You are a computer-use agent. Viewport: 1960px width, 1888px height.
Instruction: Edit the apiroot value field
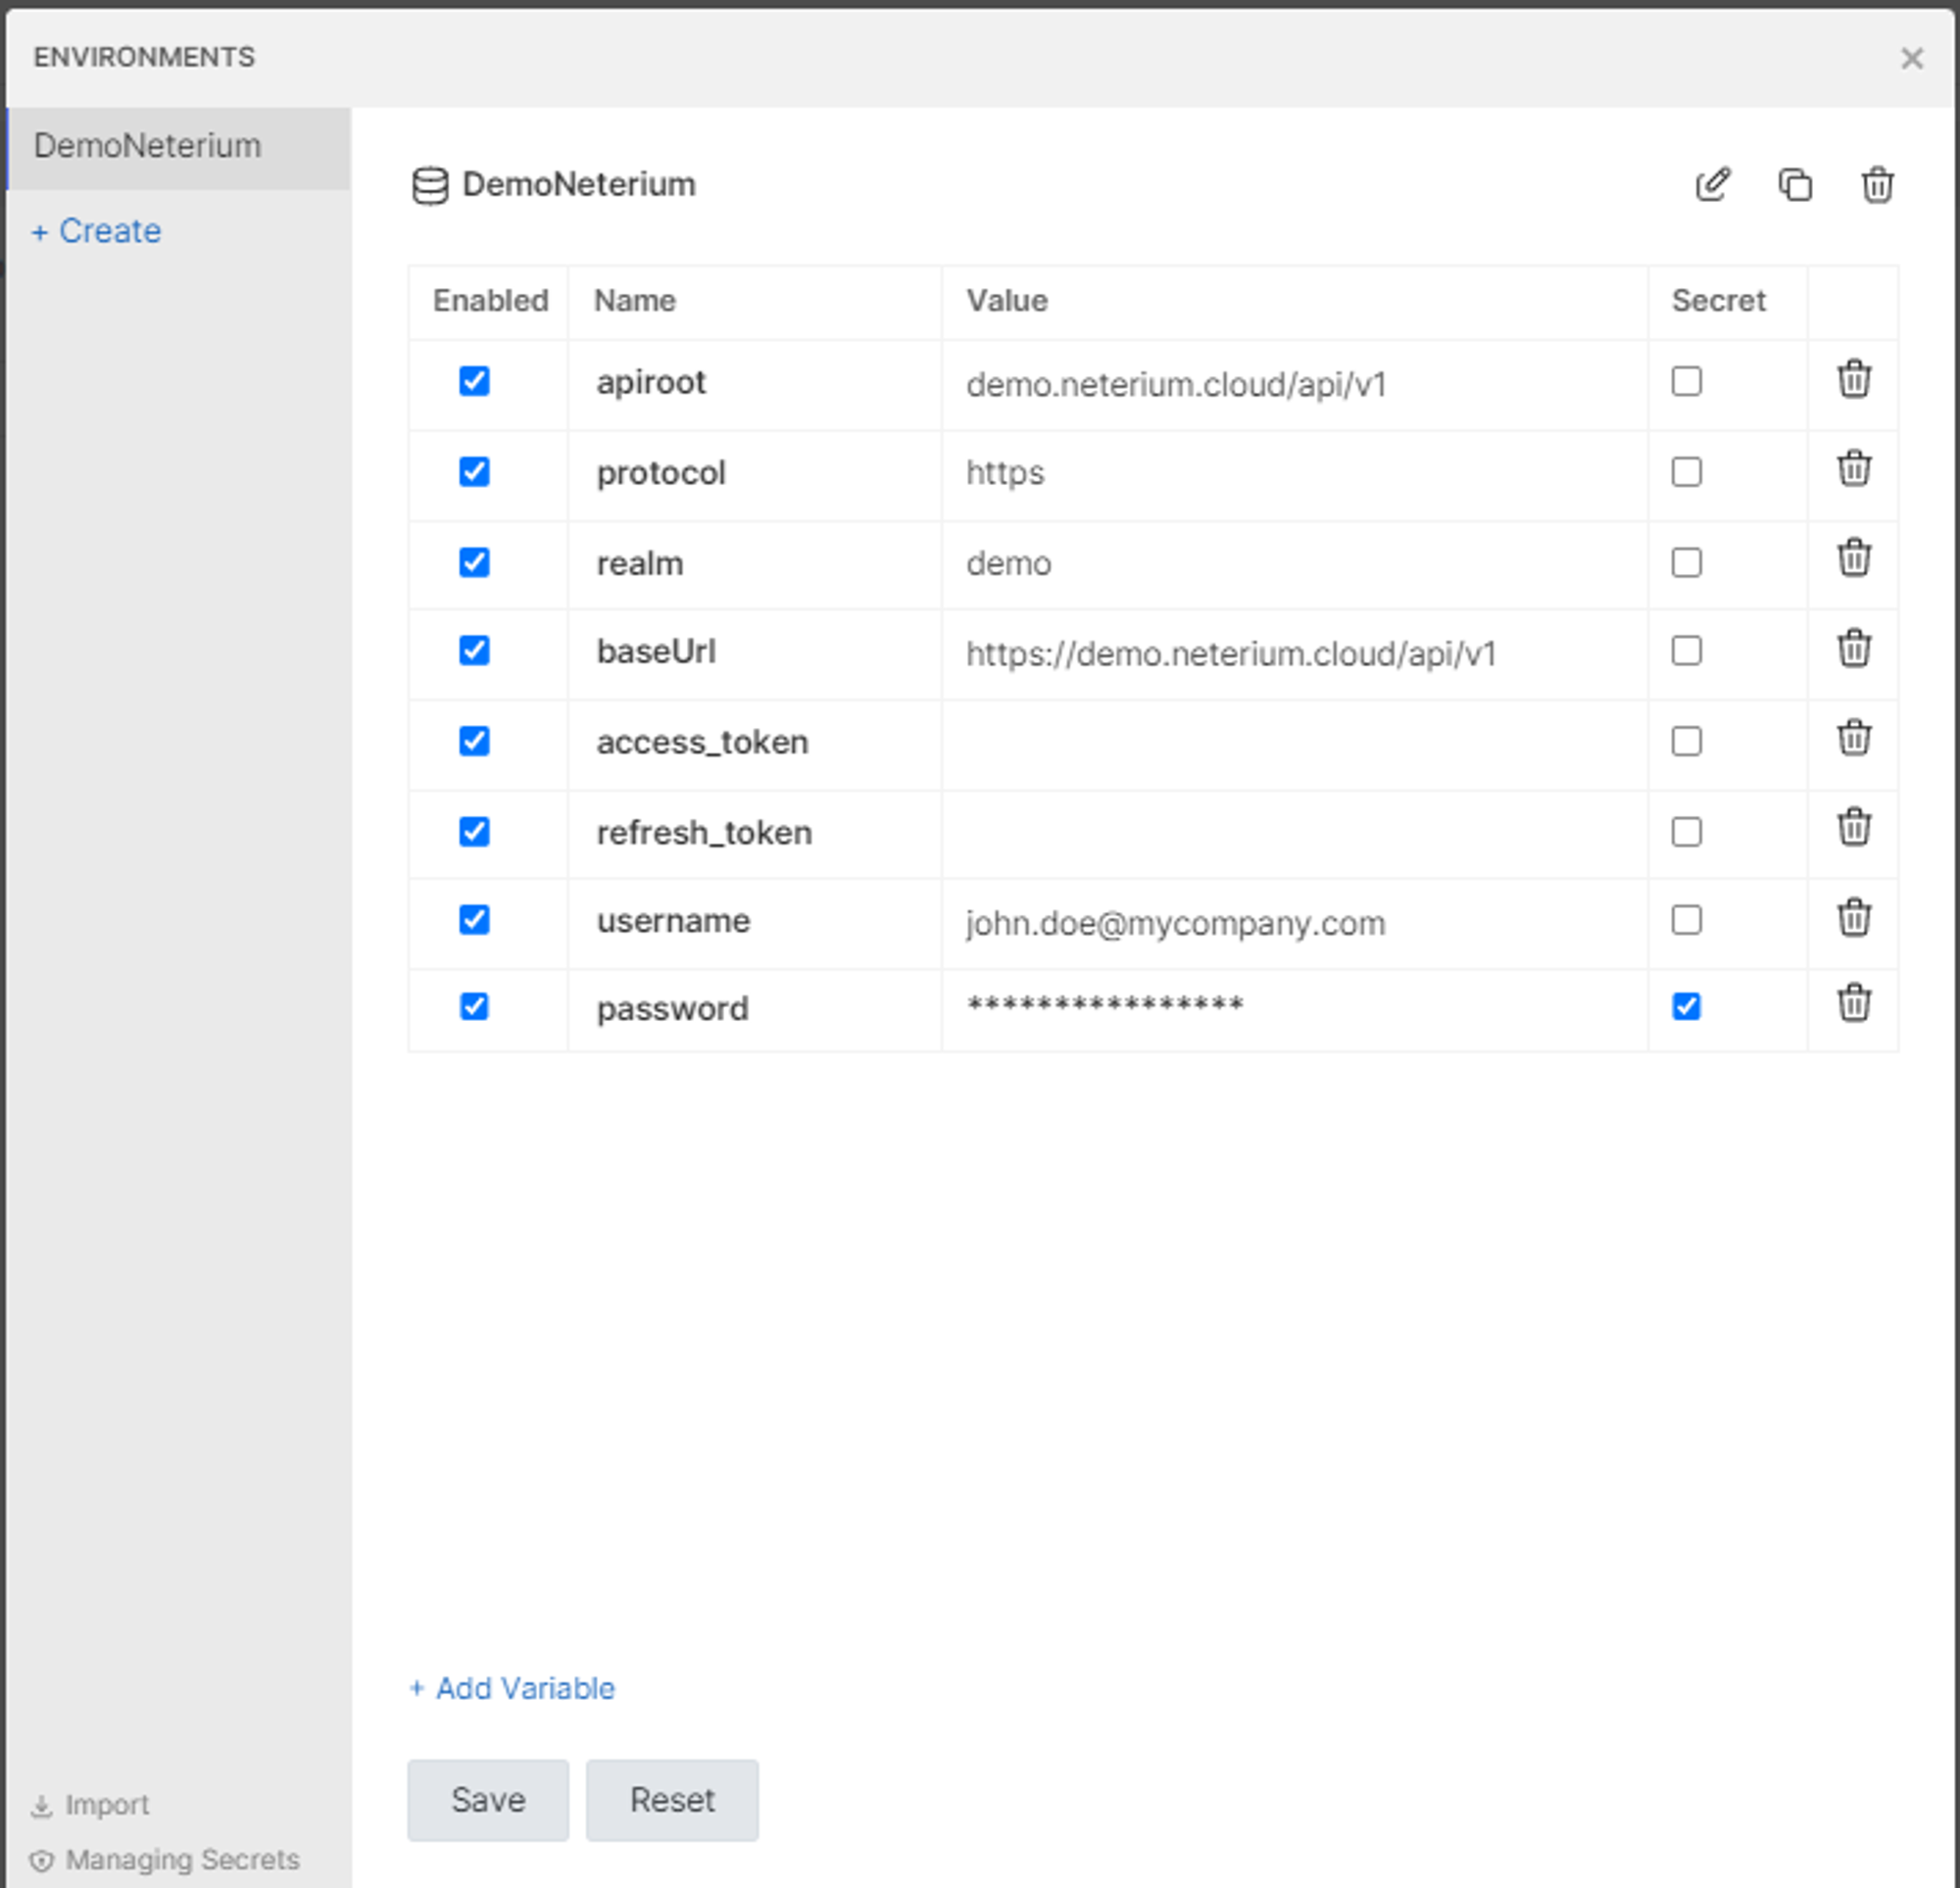tap(1294, 385)
